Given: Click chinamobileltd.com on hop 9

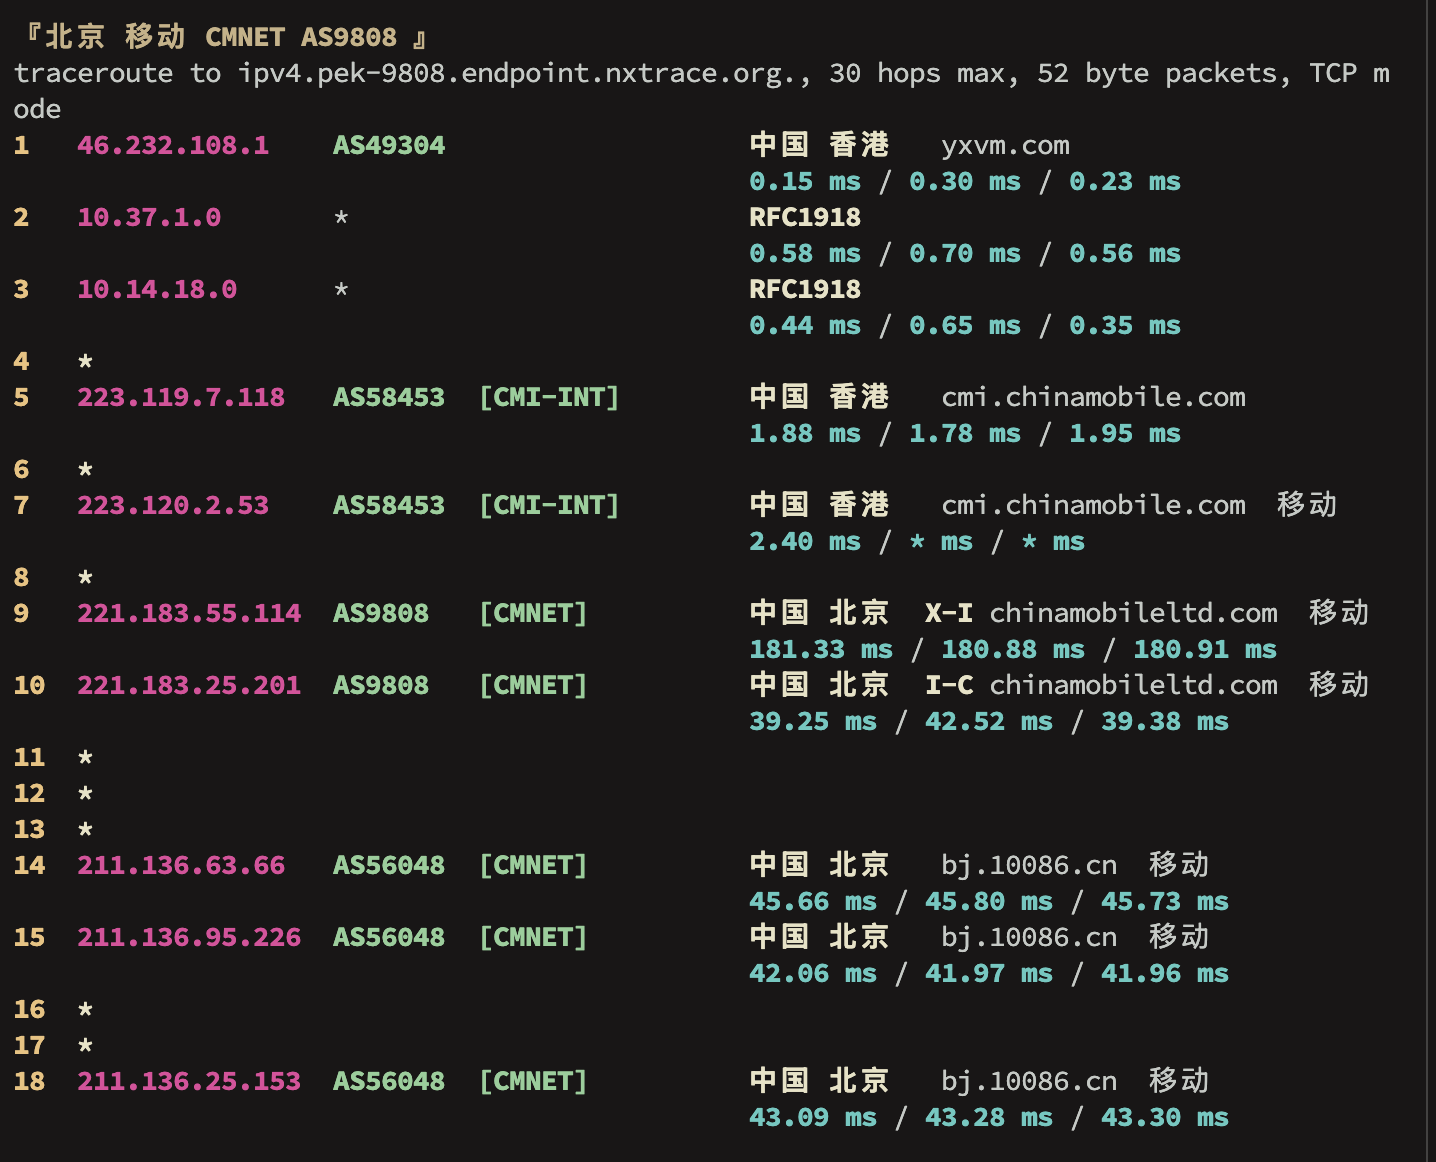Looking at the screenshot, I should coord(1134,613).
